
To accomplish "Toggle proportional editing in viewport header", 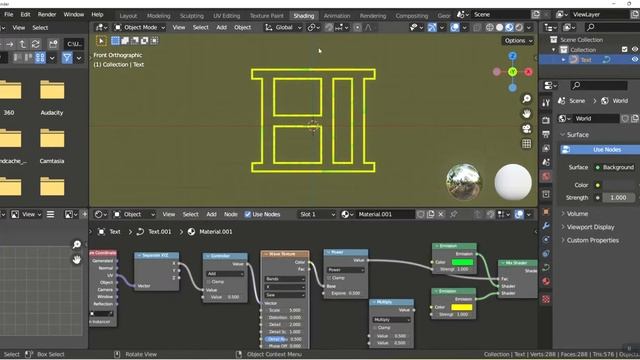I will pos(358,28).
